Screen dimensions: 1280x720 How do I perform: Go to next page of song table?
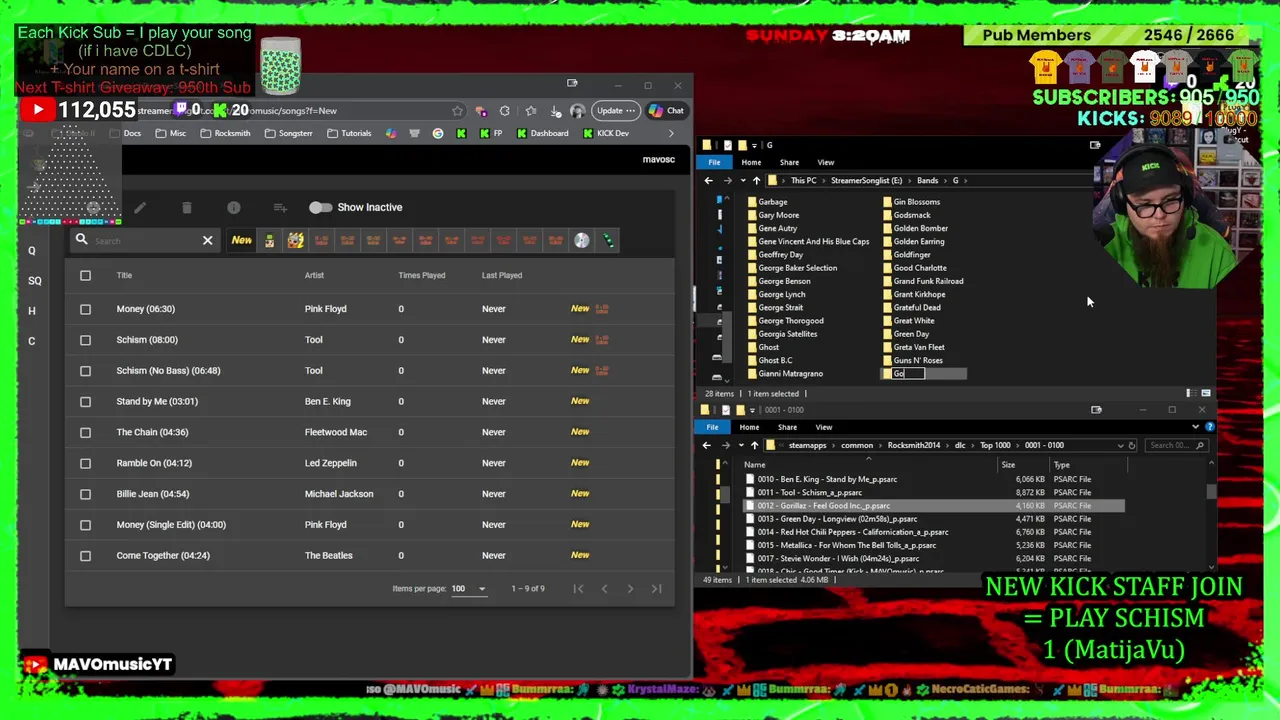click(x=630, y=588)
